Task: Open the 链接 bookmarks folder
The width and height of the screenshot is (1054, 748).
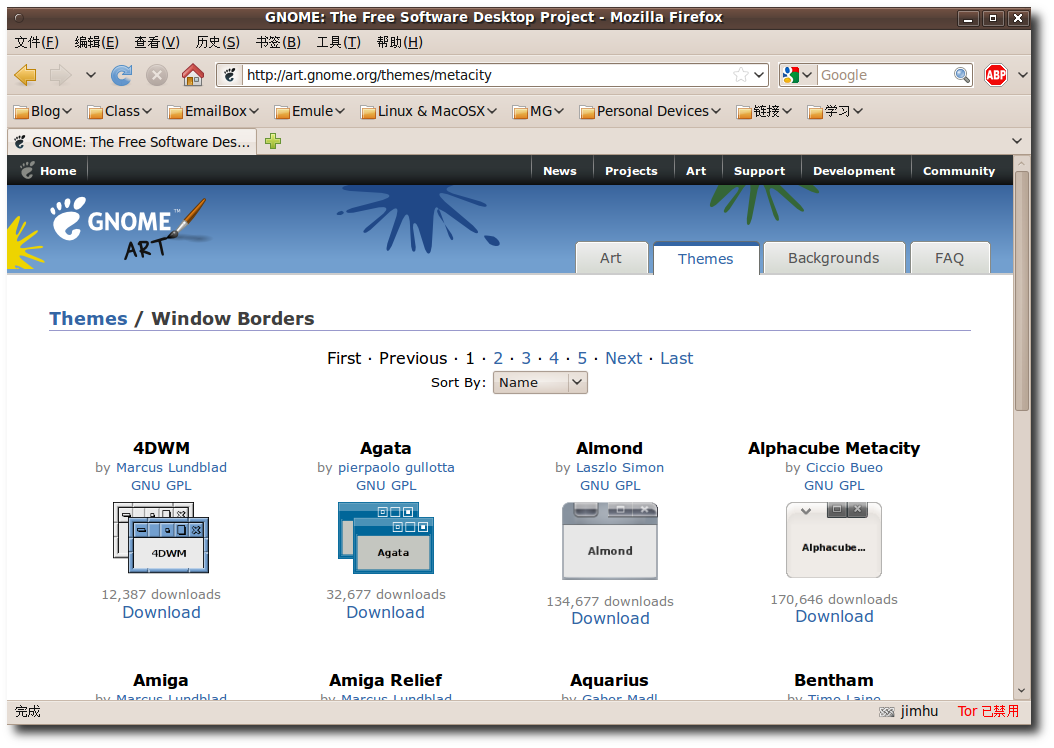Action: 764,111
